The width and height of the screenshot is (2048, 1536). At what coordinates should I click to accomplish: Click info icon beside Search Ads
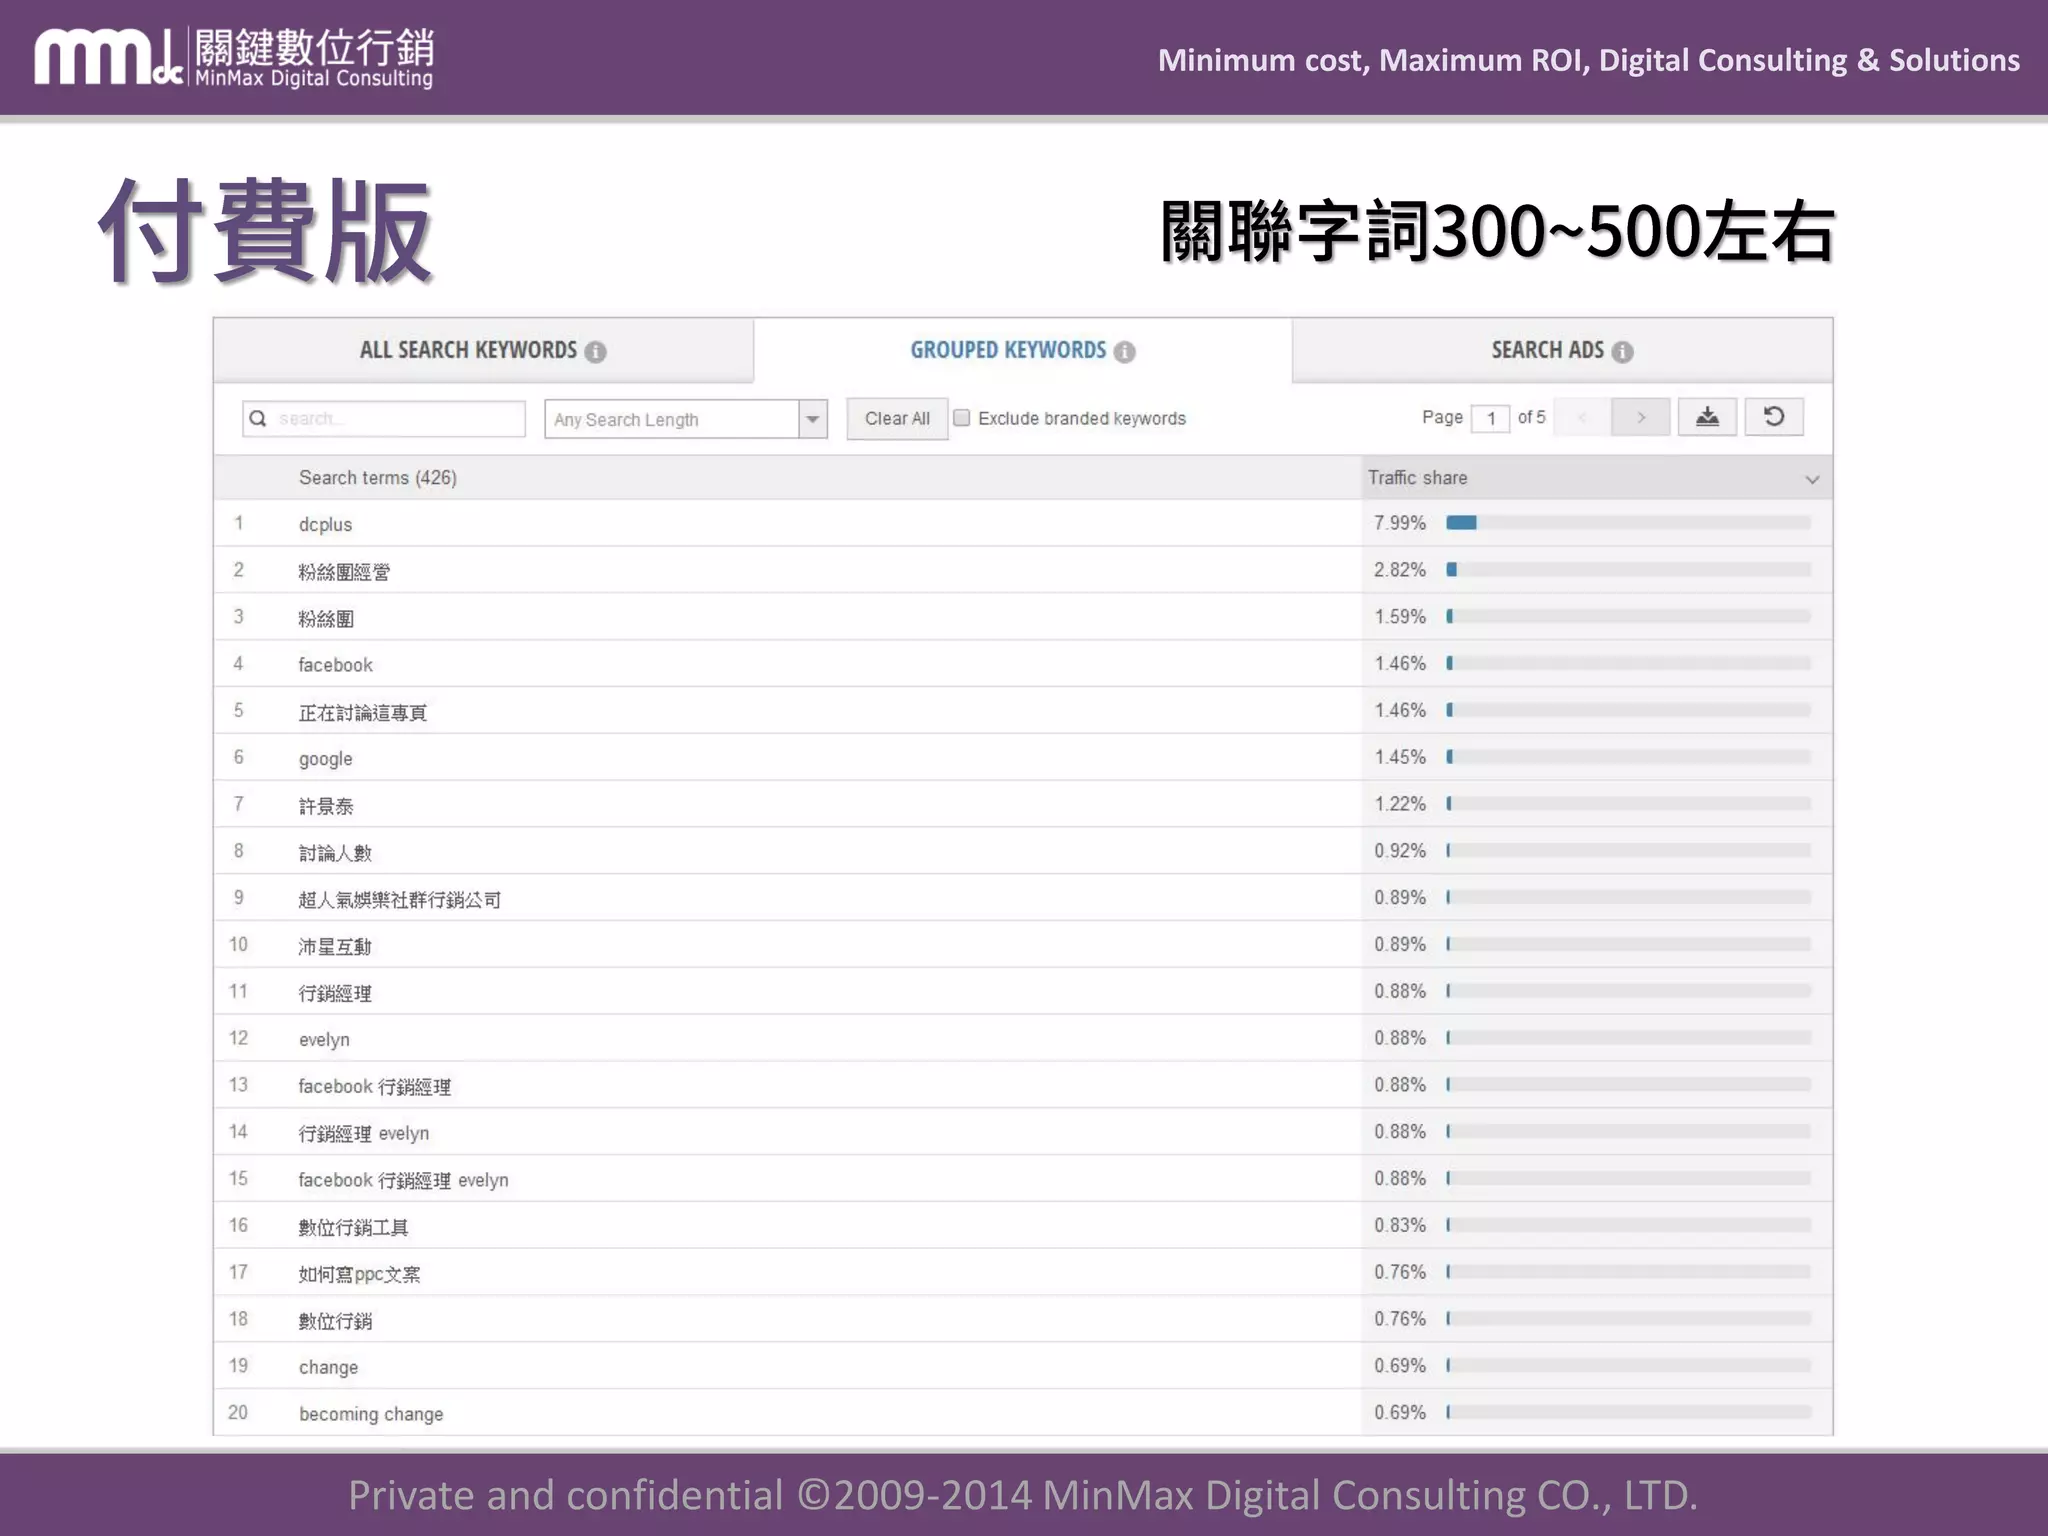point(1623,352)
